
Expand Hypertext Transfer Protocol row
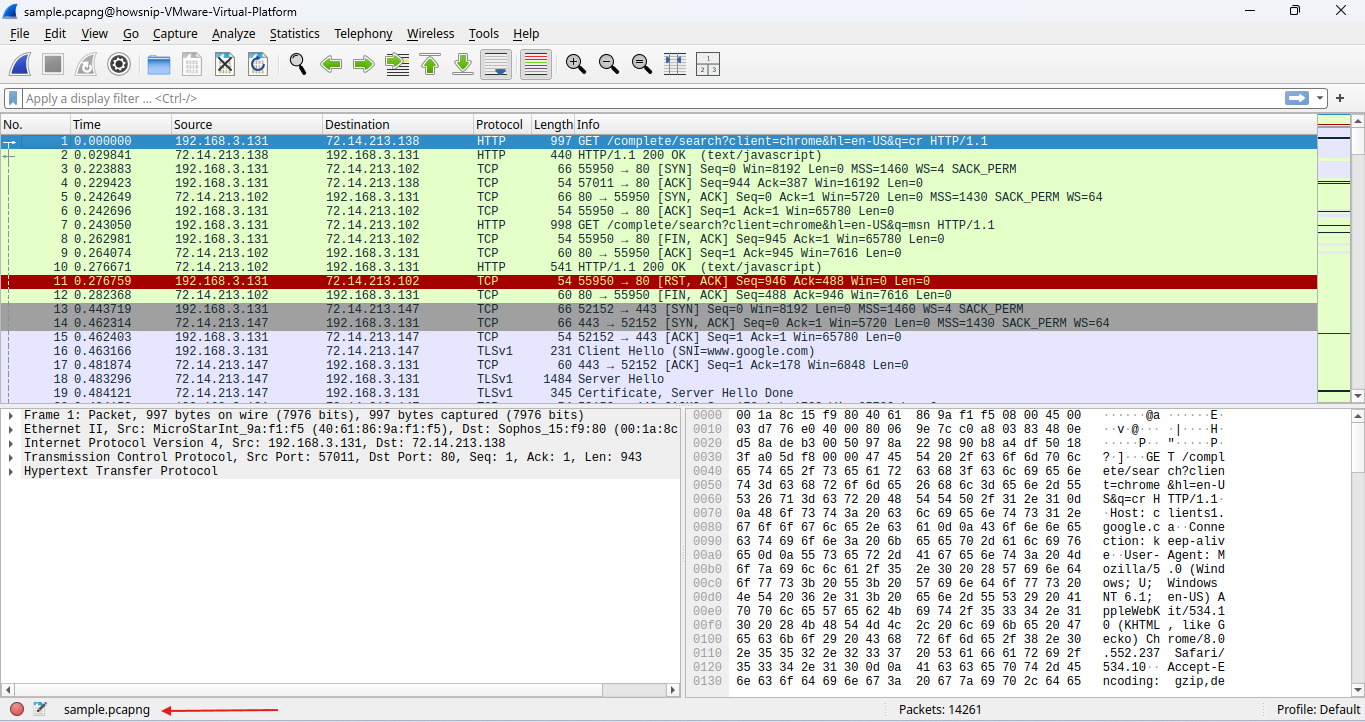pos(10,471)
